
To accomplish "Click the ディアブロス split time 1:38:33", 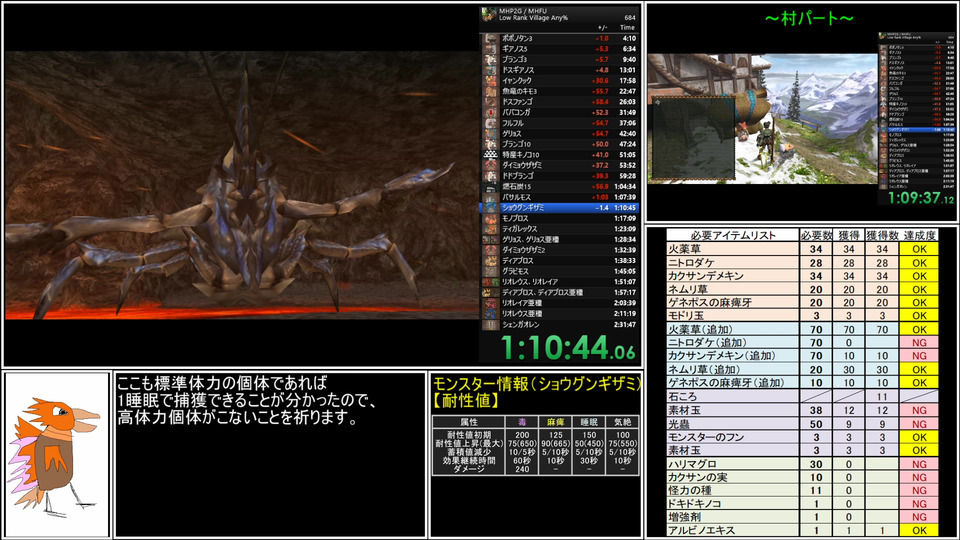I will (625, 260).
